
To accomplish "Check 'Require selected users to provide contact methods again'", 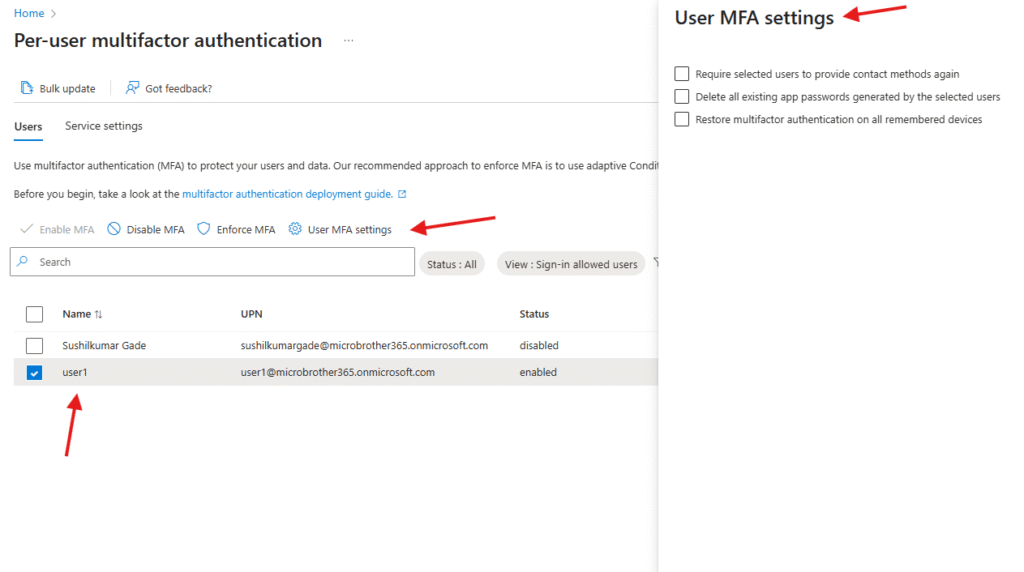I will click(682, 74).
